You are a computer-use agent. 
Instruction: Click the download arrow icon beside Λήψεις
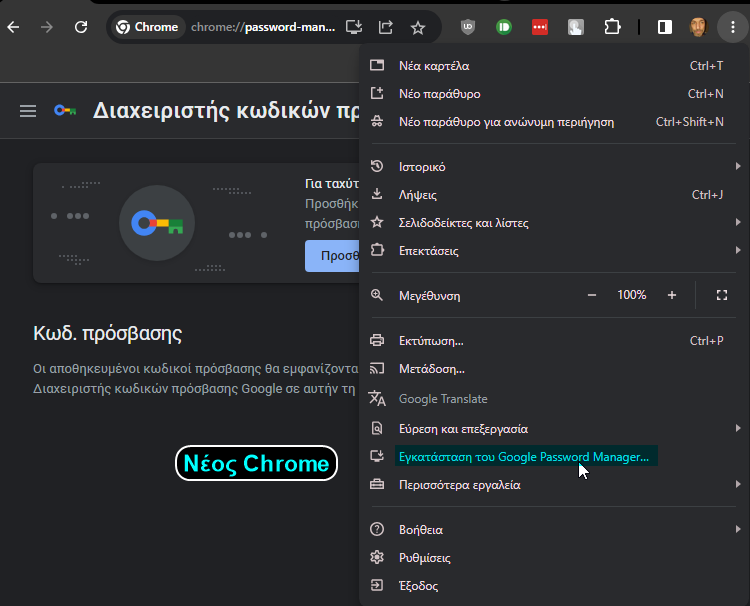377,194
